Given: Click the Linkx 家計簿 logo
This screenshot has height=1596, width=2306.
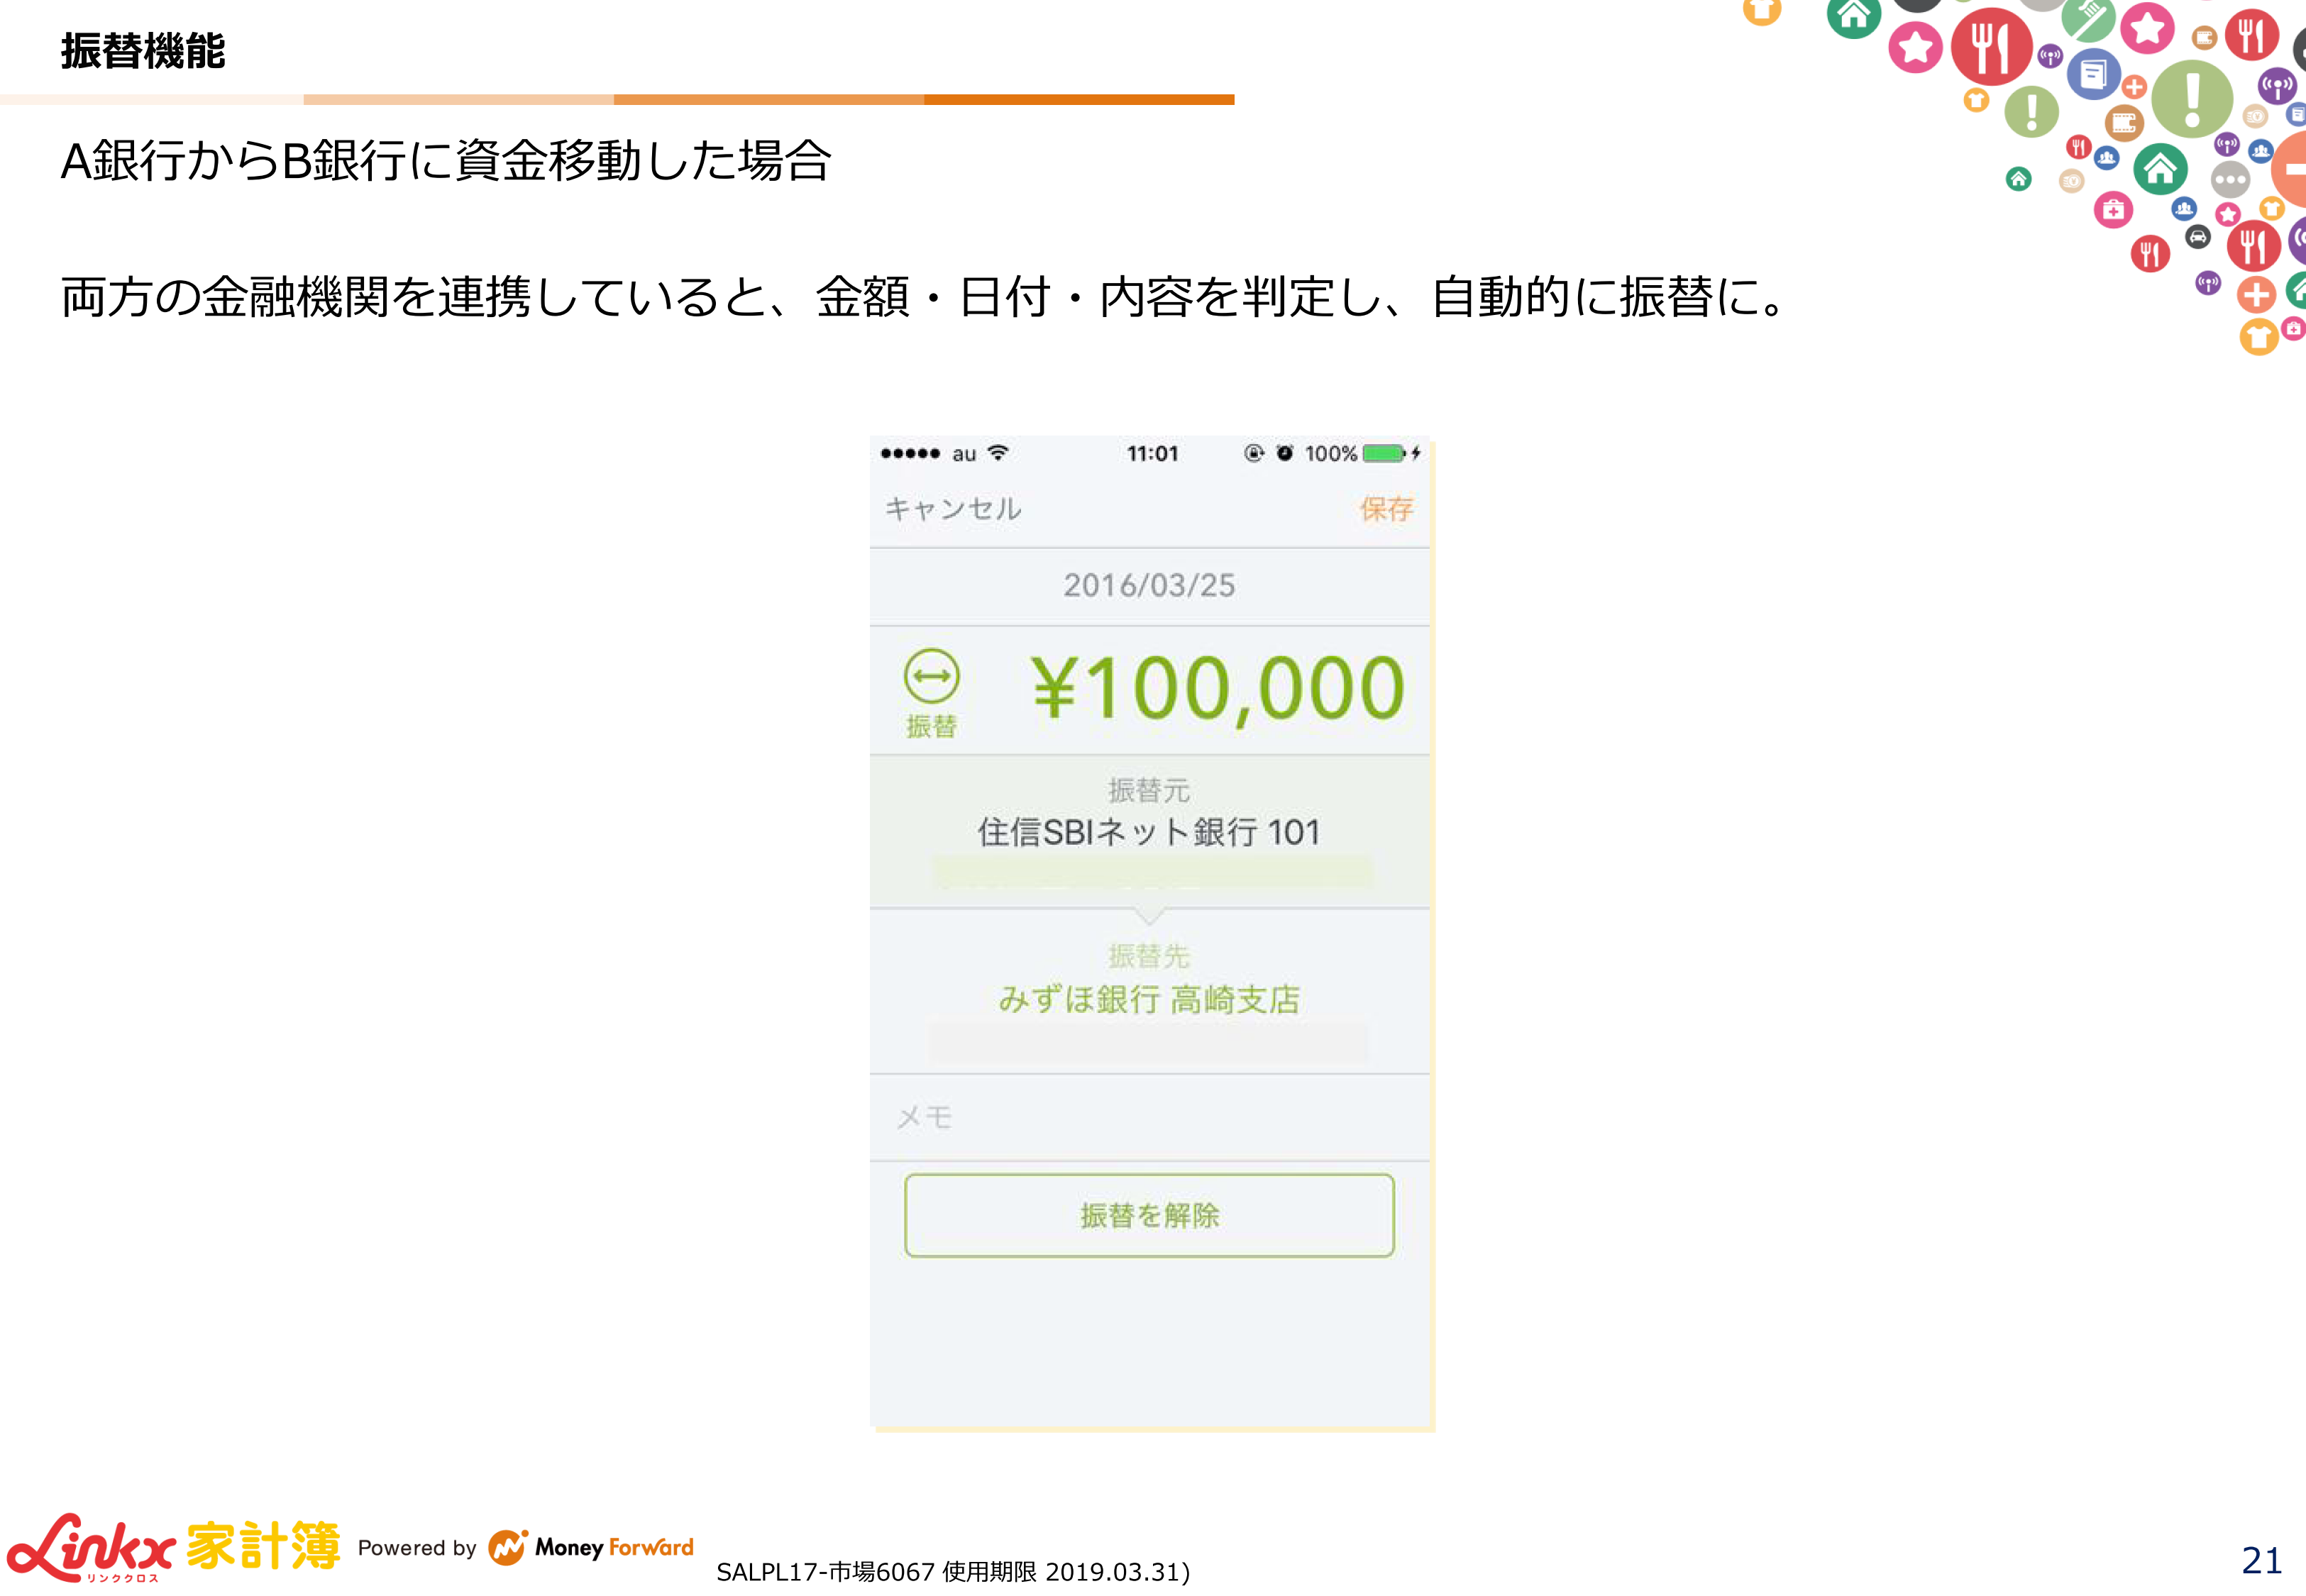Looking at the screenshot, I should 173,1547.
